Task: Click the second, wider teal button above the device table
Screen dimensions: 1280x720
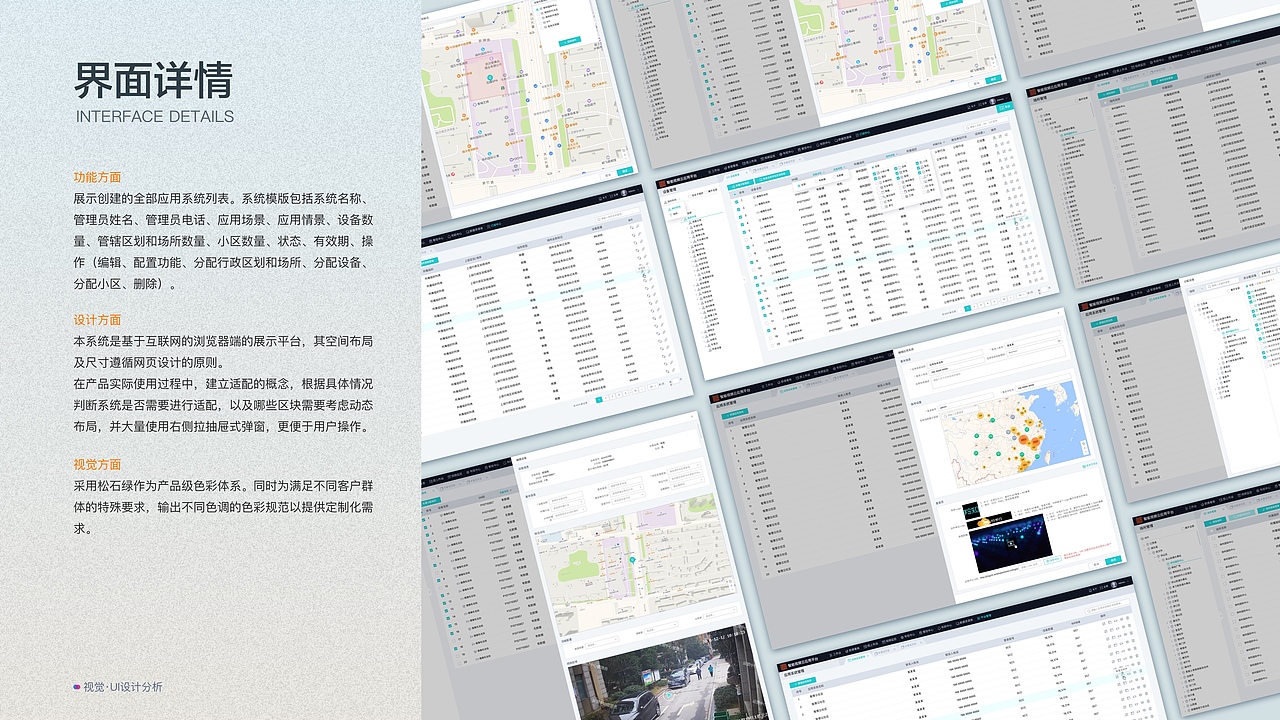Action: [772, 177]
